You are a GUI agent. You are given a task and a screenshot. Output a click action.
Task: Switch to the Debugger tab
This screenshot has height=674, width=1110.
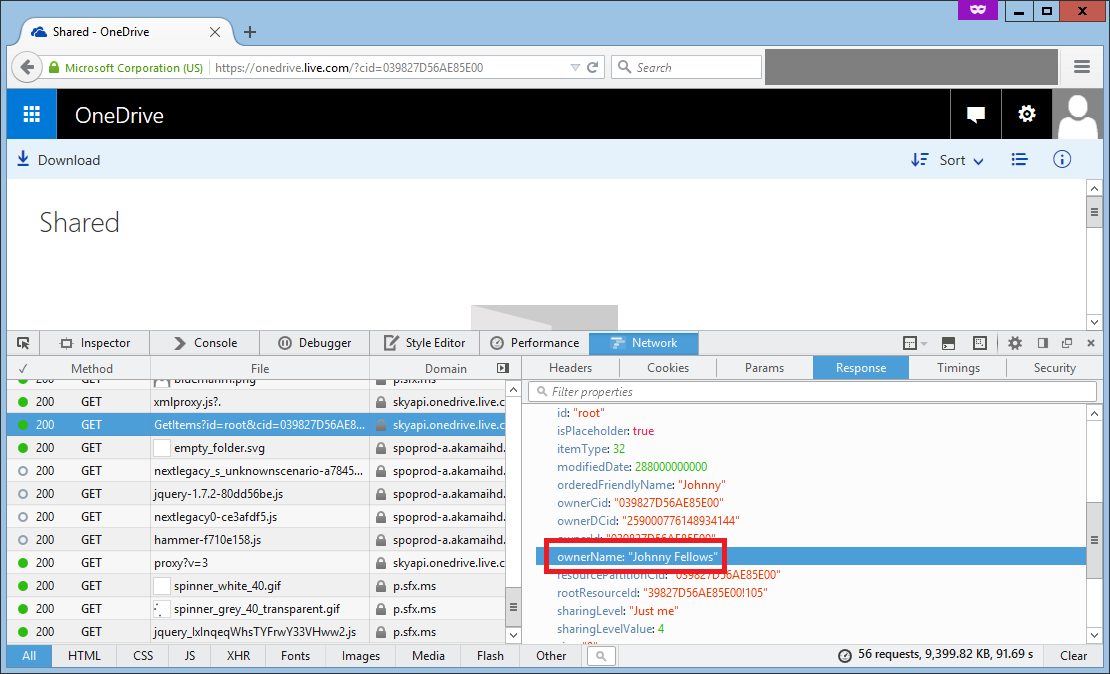pos(315,343)
